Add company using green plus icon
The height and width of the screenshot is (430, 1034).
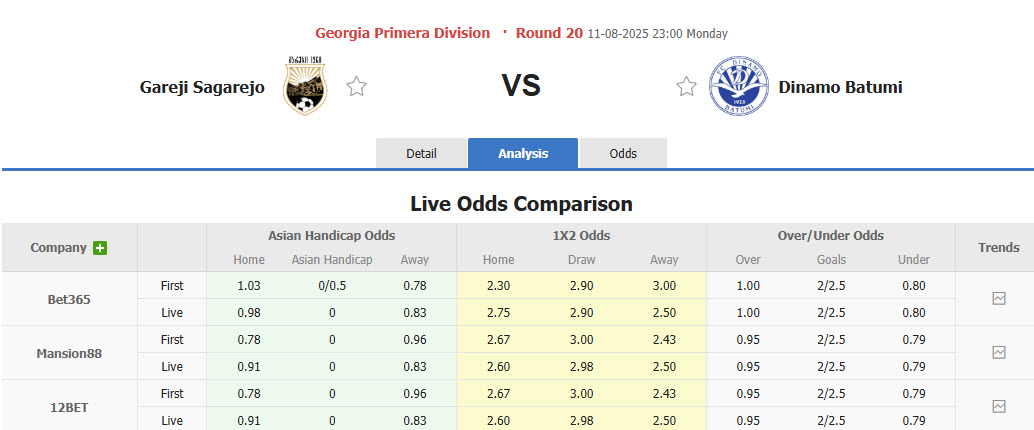[x=100, y=248]
